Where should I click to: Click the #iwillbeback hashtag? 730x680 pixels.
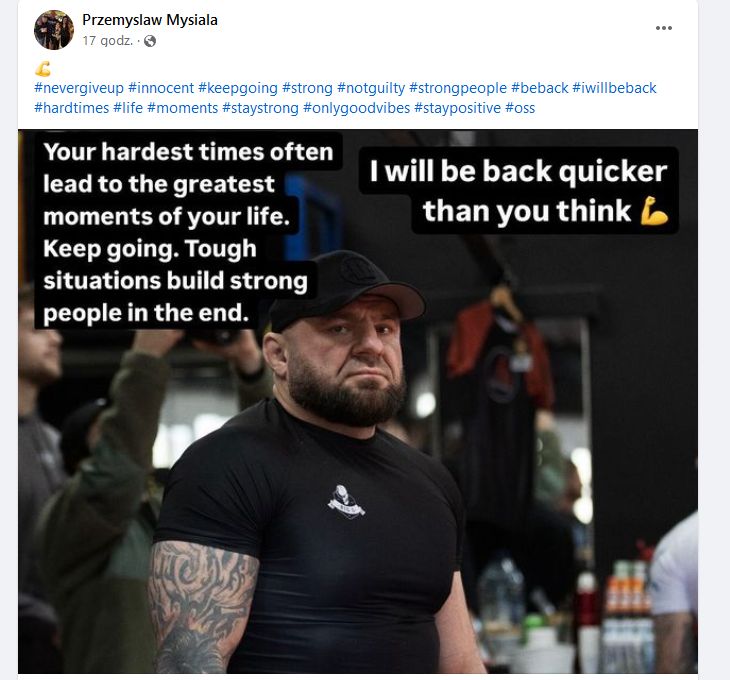pos(614,88)
